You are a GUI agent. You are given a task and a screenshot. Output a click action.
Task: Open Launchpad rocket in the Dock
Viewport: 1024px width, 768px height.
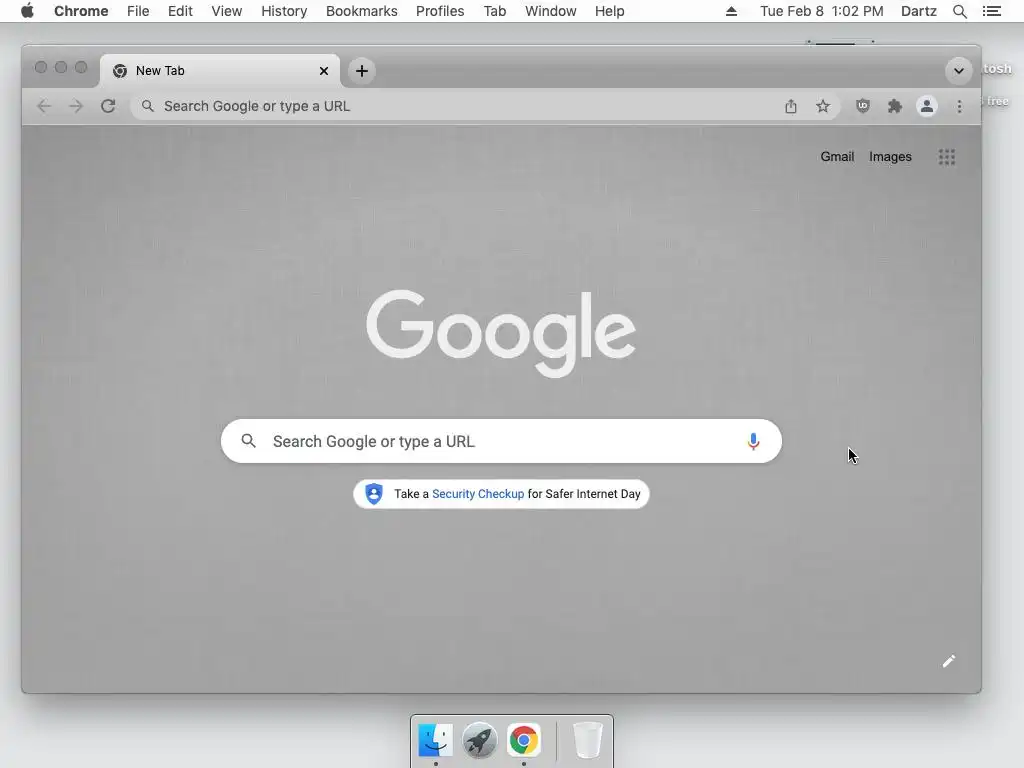click(479, 740)
